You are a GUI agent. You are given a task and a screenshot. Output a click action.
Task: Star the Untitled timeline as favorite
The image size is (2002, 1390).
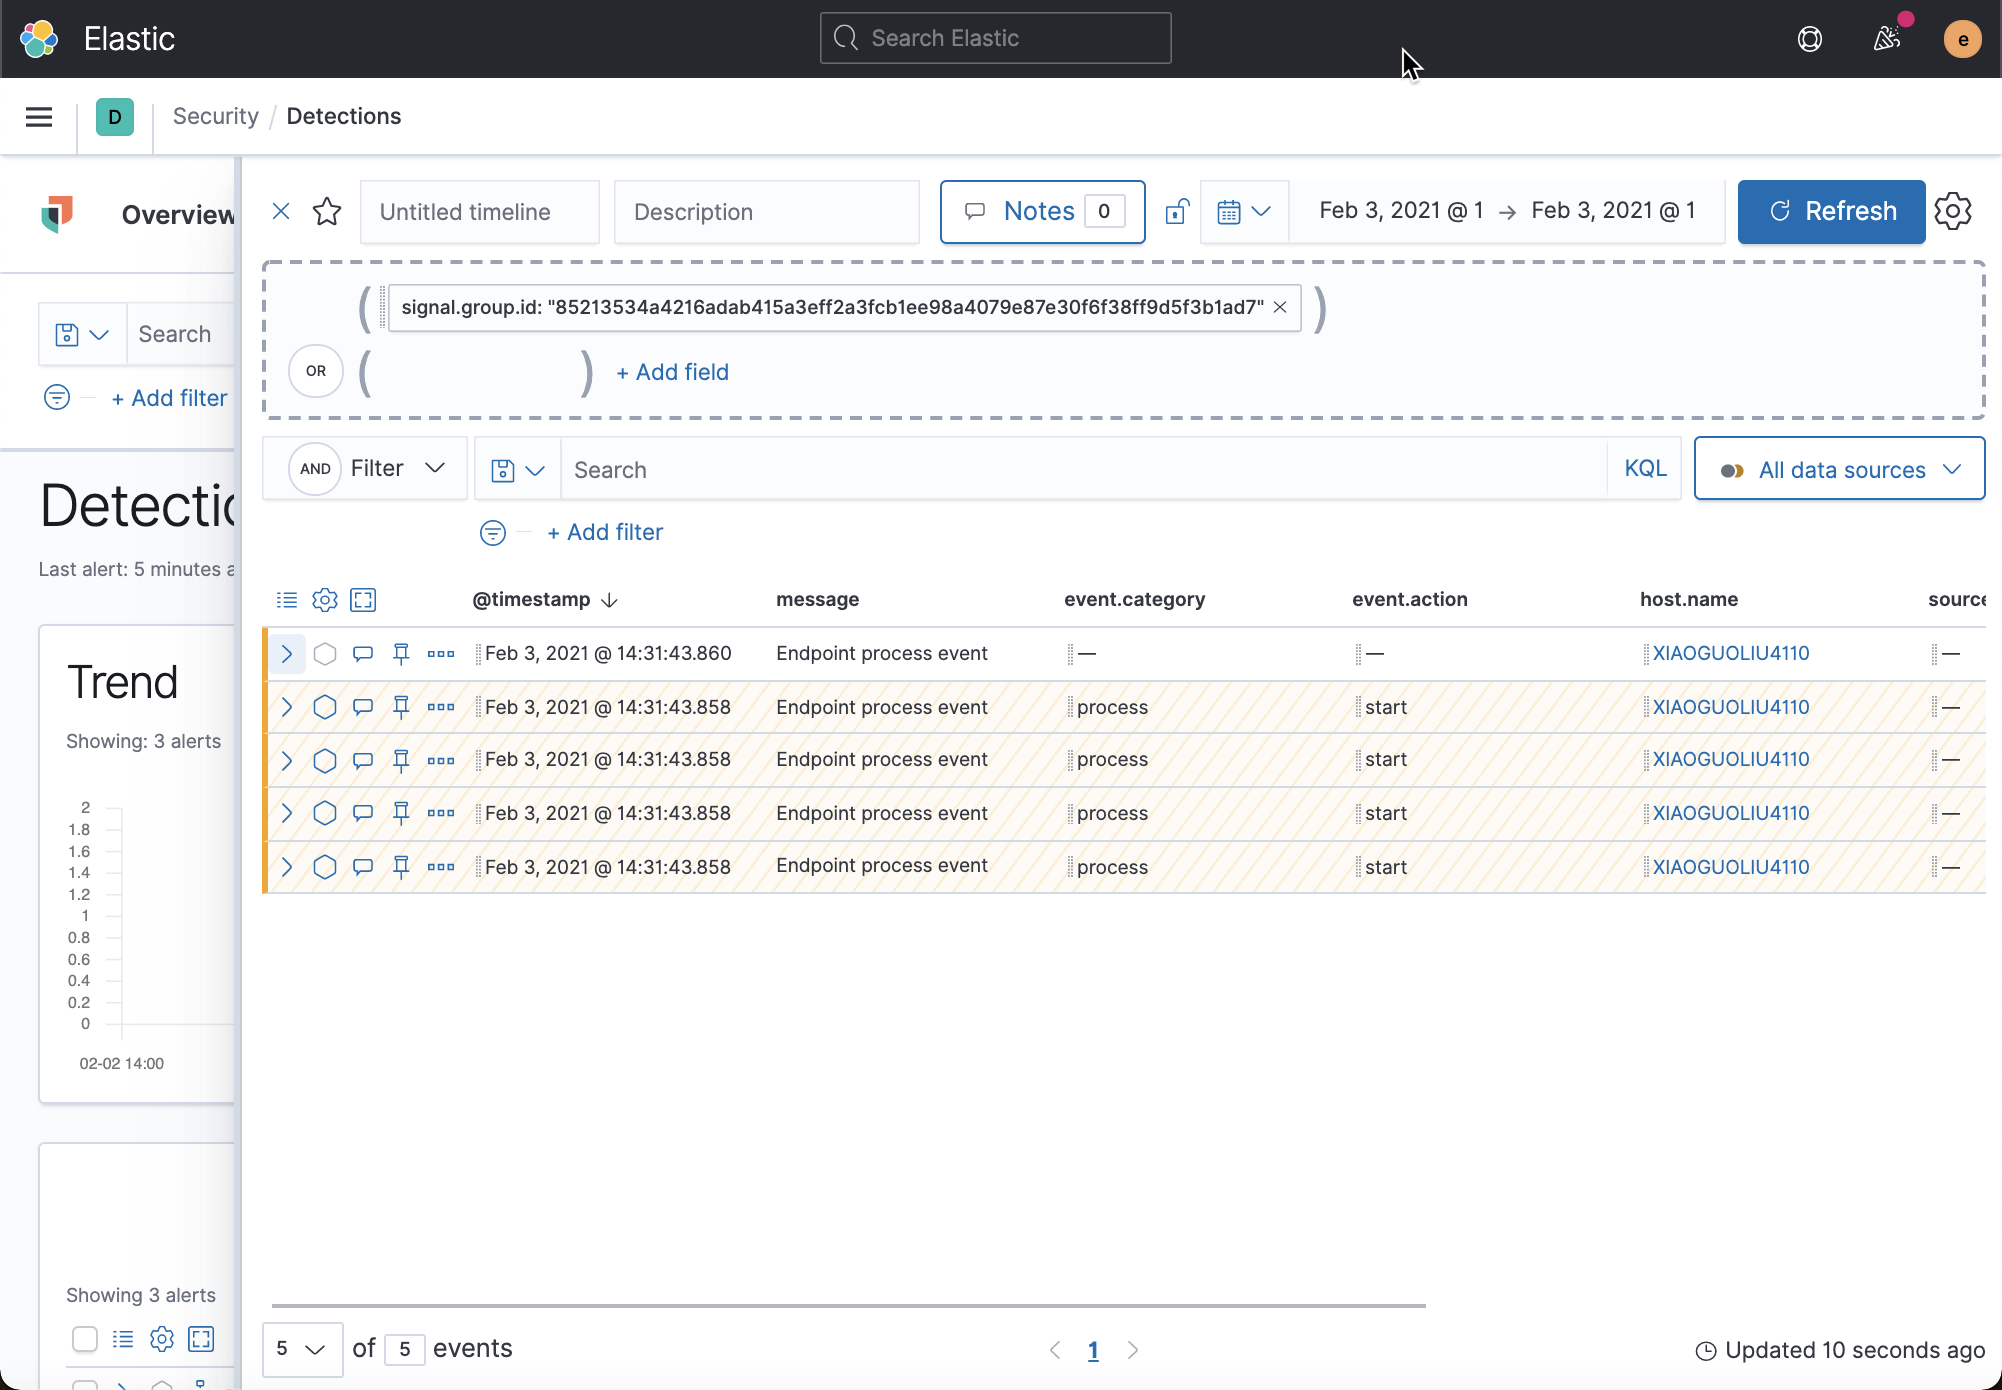[x=327, y=211]
